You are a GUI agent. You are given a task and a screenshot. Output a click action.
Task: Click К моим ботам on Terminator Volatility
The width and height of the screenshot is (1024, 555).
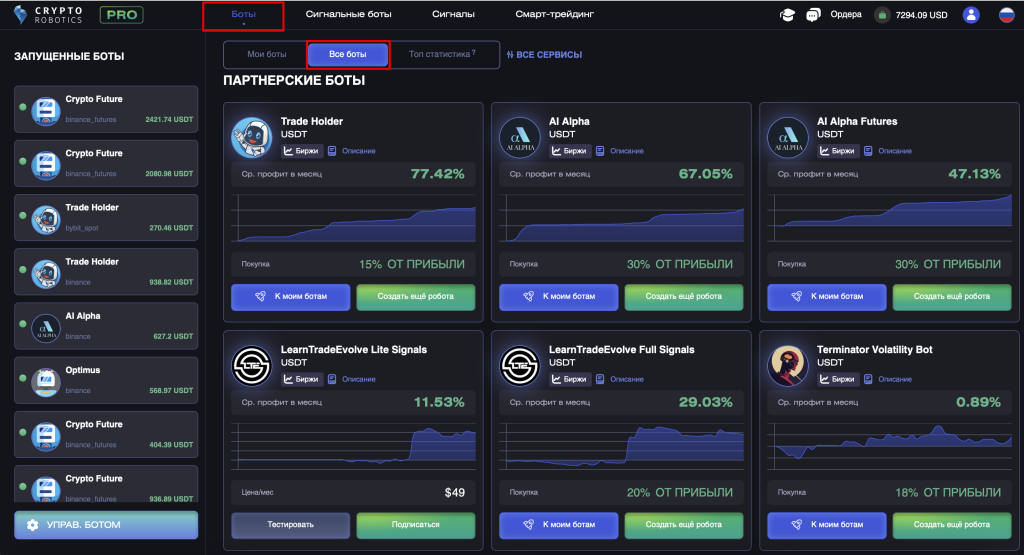pyautogui.click(x=827, y=525)
